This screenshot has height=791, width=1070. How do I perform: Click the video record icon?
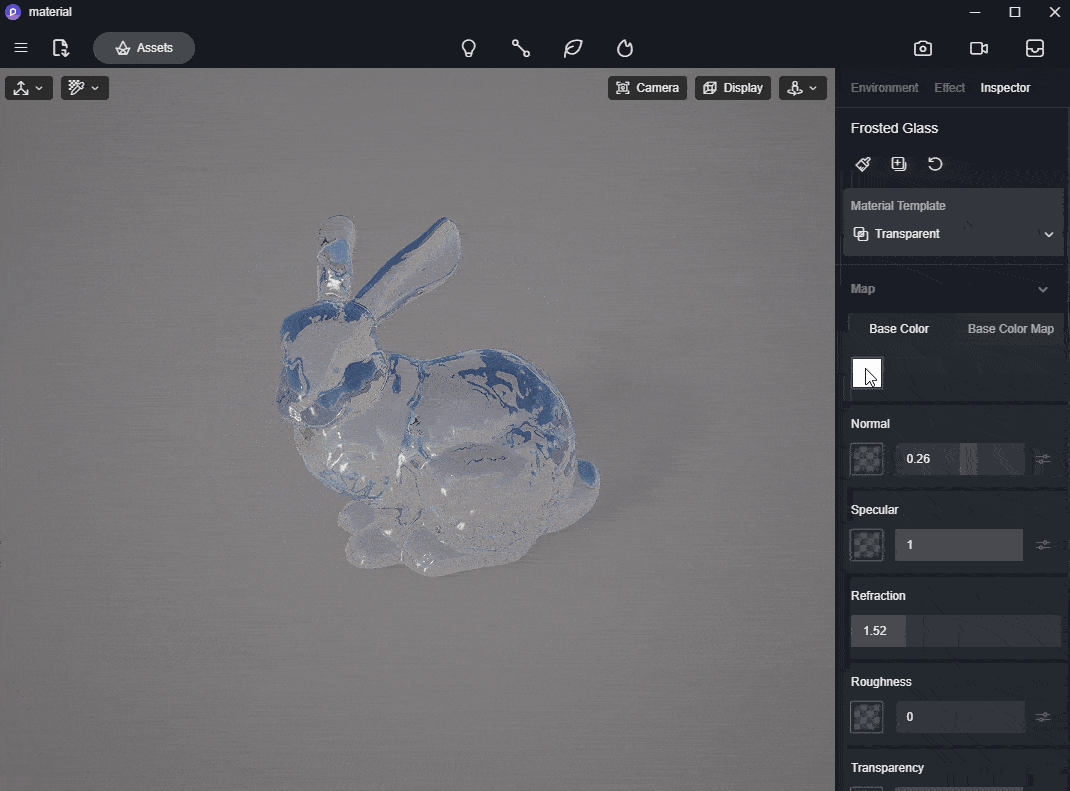point(979,48)
